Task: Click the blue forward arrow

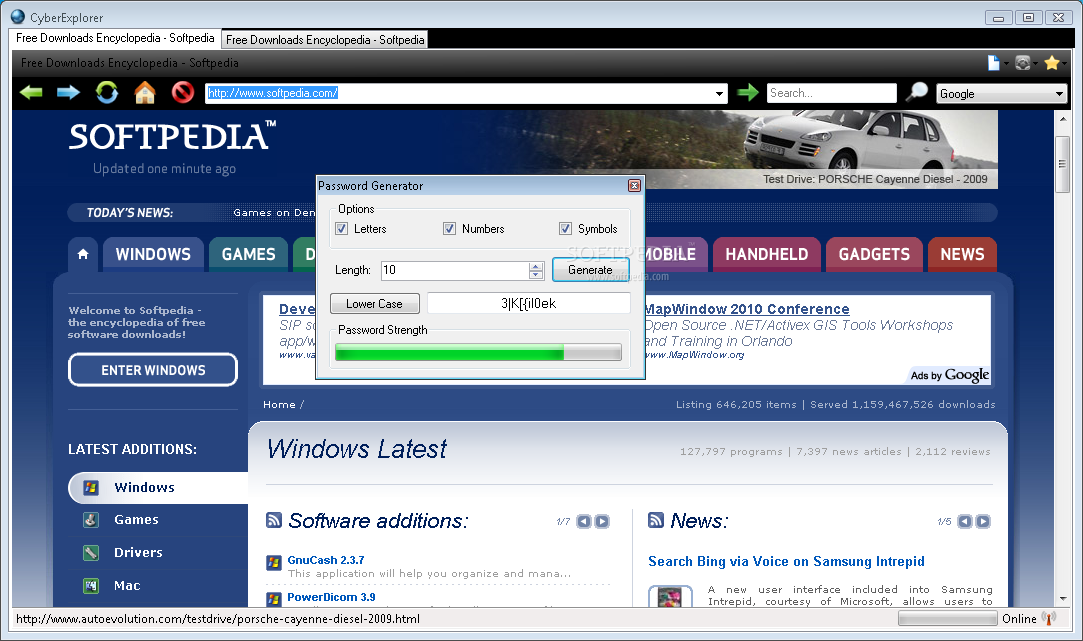Action: point(68,92)
